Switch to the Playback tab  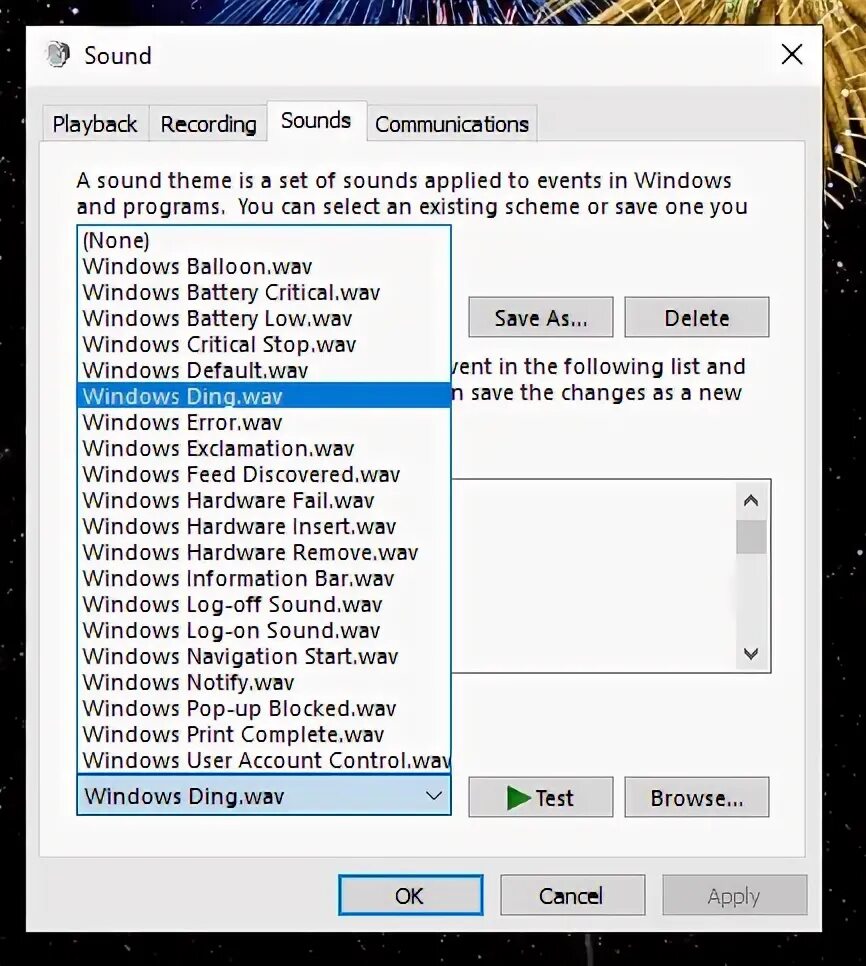[94, 123]
